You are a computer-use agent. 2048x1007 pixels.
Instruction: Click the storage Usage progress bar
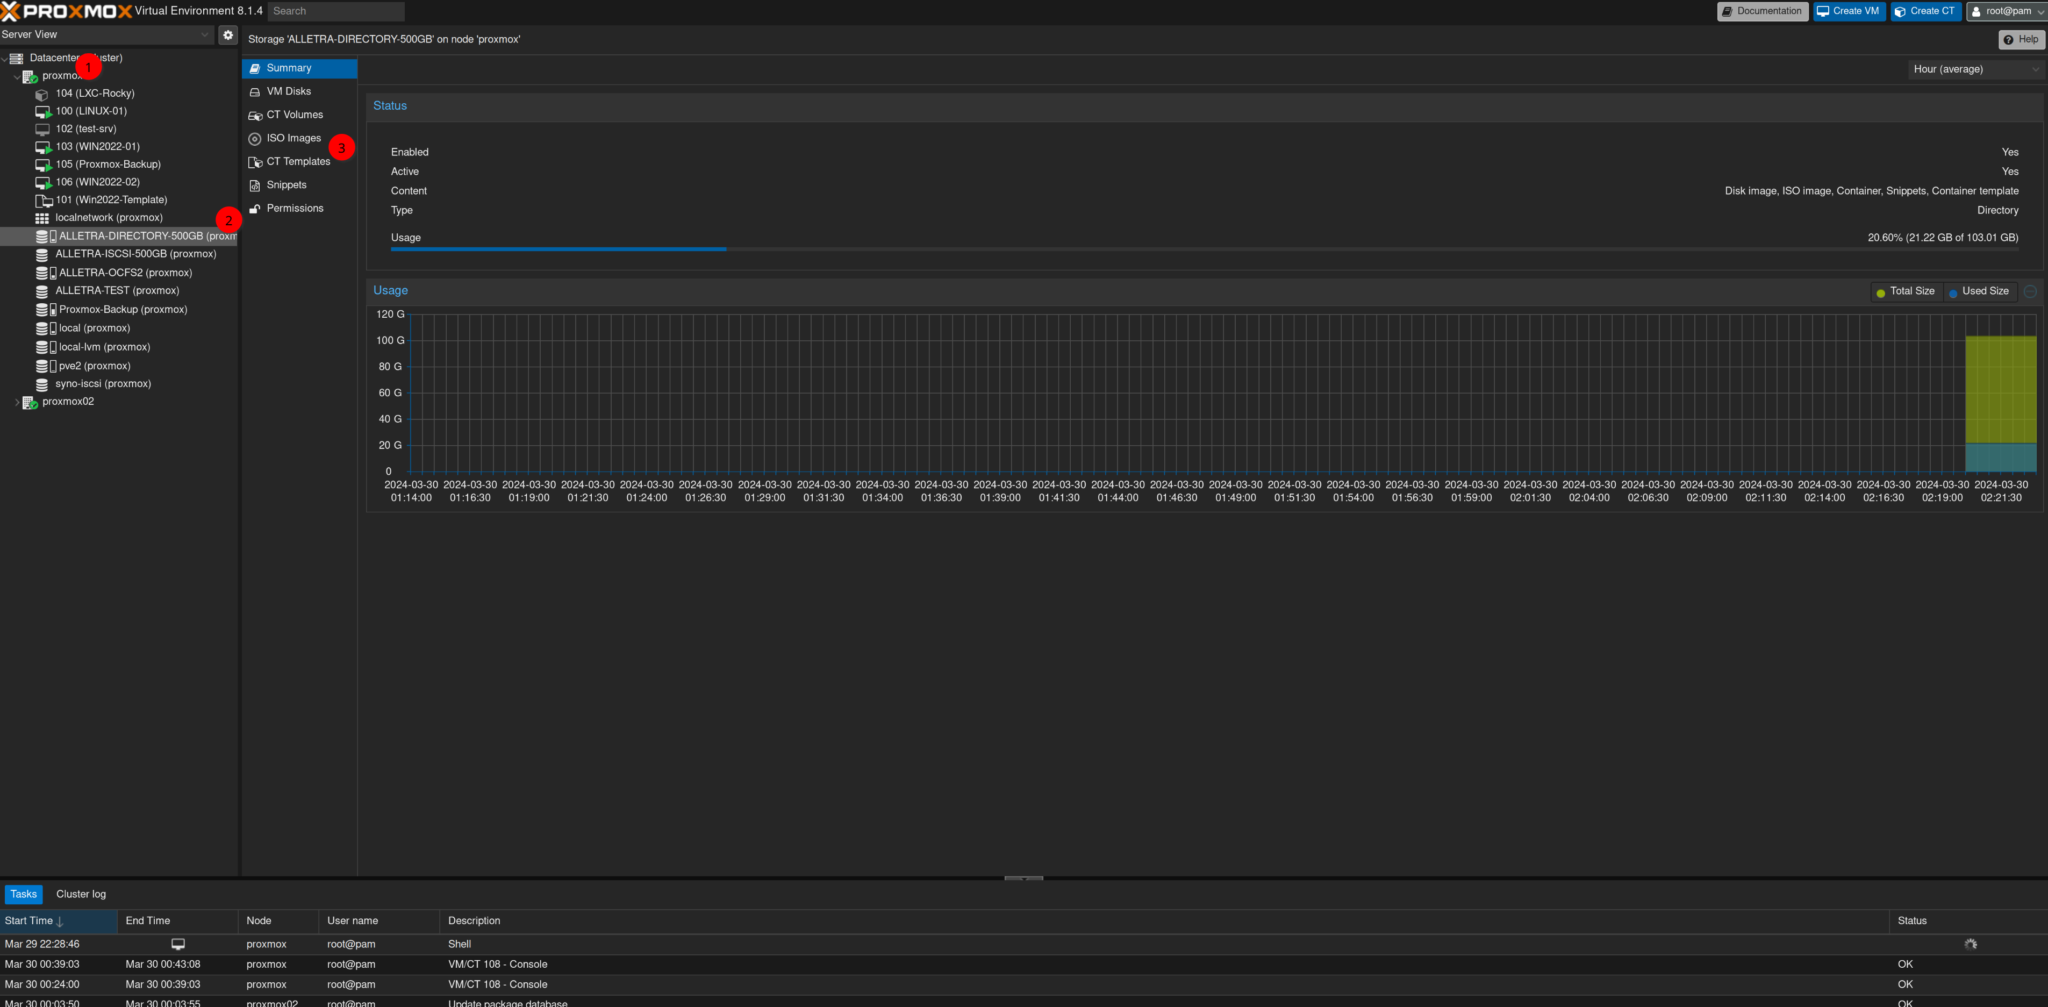(1204, 249)
